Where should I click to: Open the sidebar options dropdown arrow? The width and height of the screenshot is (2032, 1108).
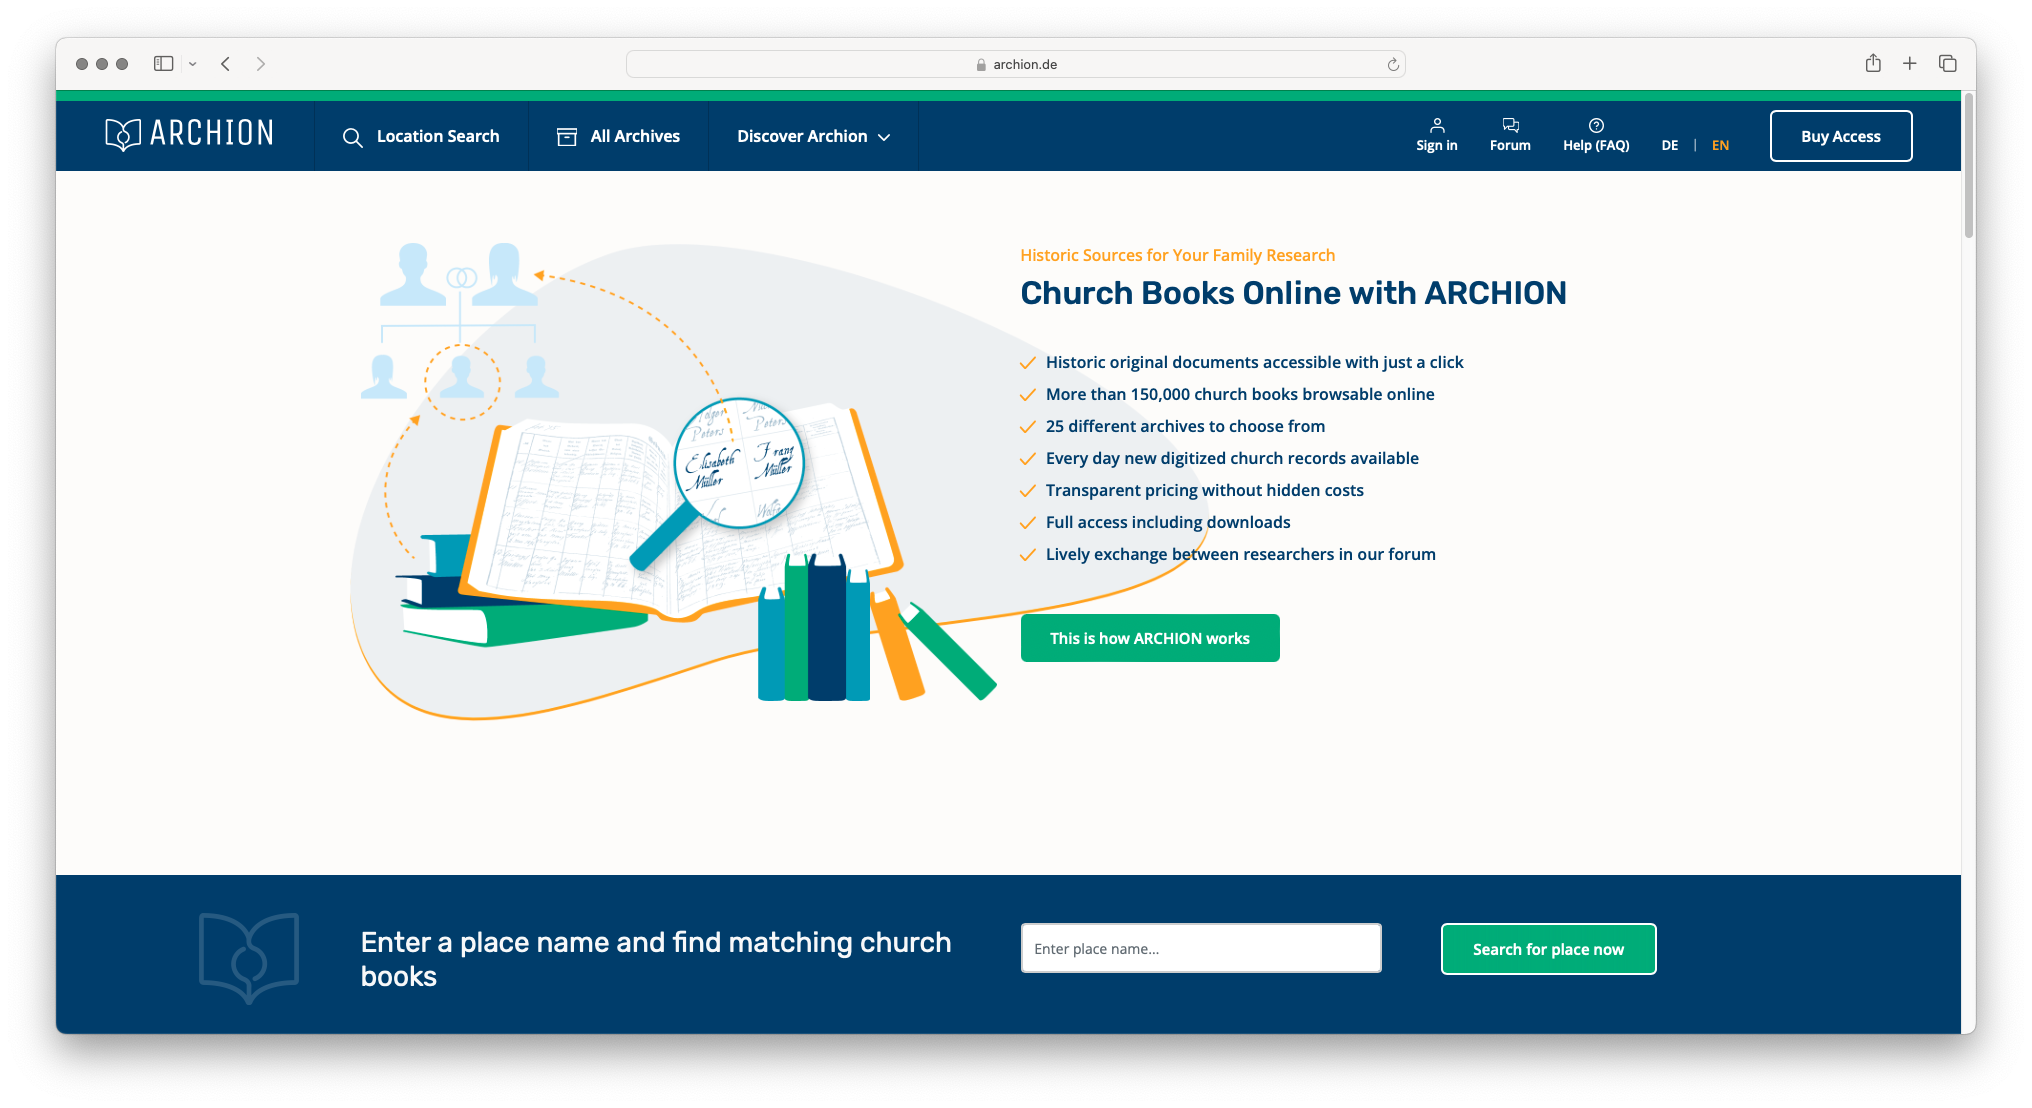(x=193, y=64)
